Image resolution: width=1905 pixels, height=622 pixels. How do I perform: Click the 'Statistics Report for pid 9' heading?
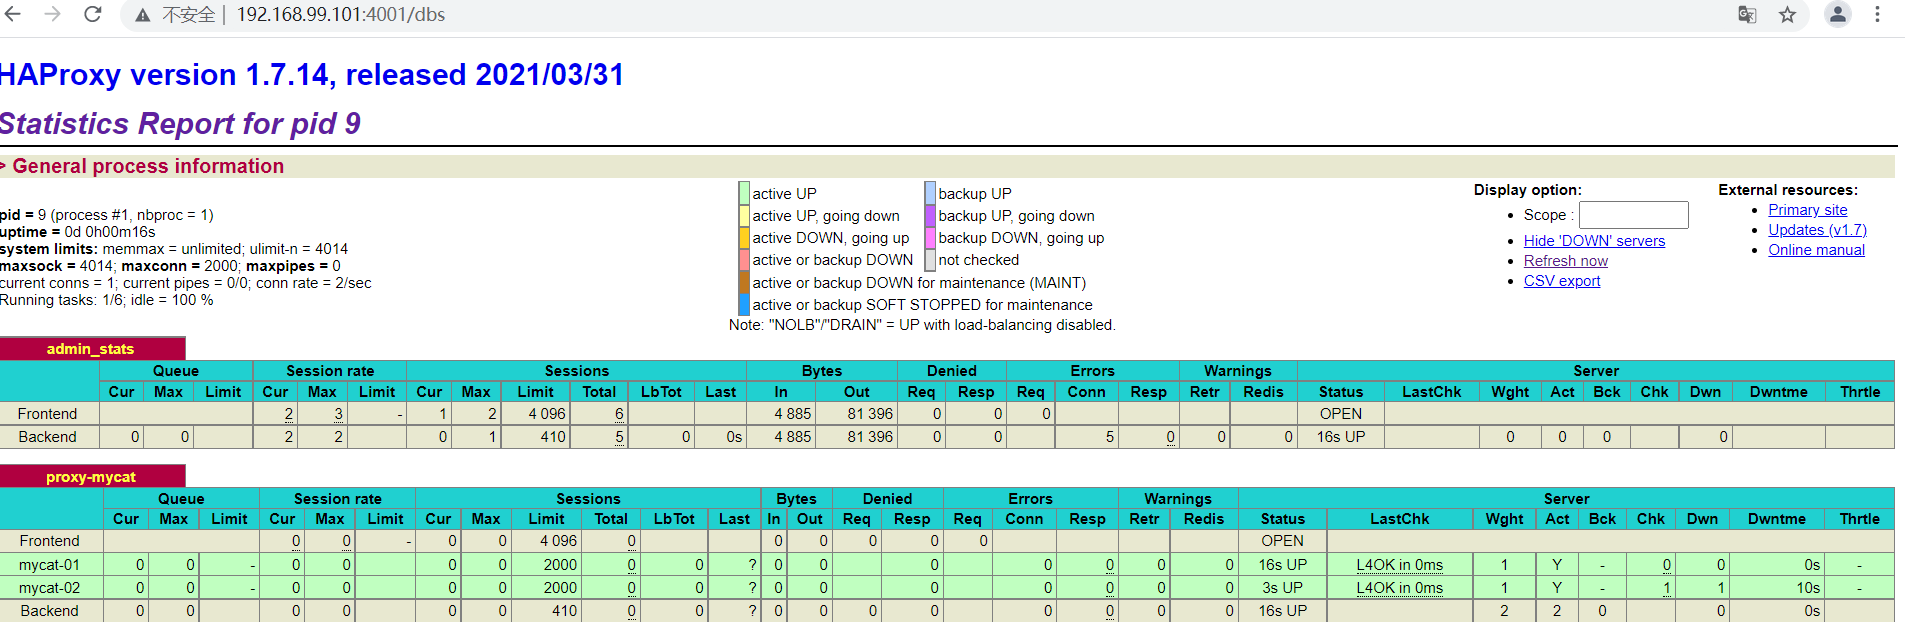click(x=180, y=123)
